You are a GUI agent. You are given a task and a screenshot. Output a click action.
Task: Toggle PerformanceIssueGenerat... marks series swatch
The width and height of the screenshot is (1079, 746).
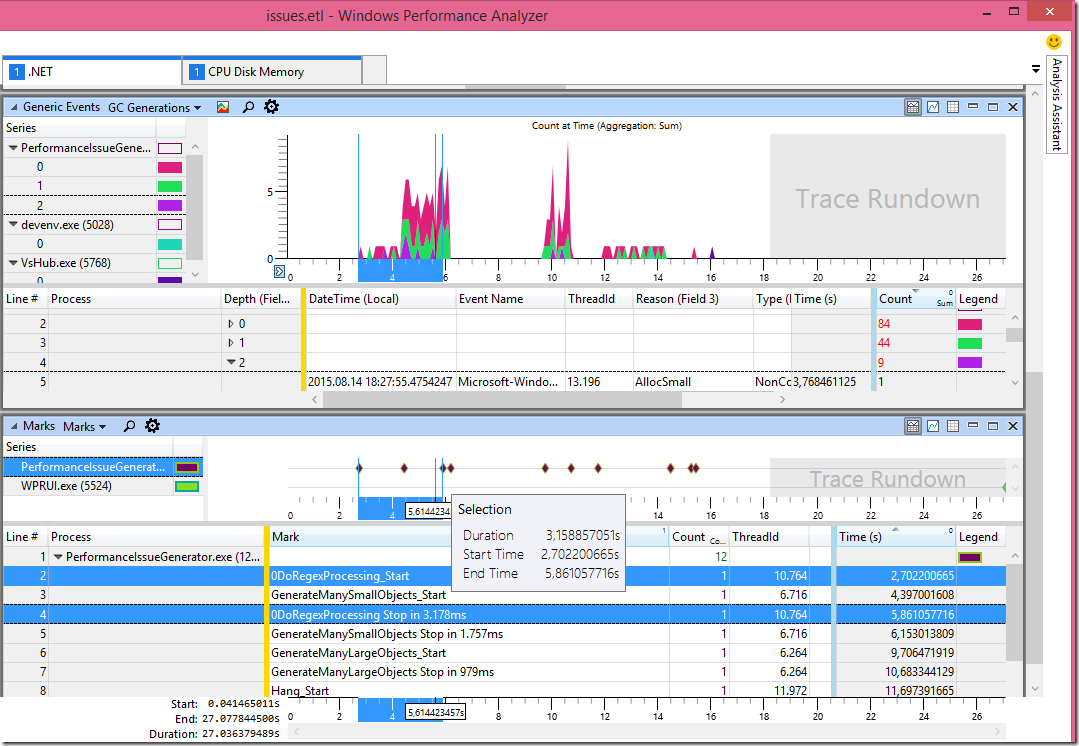coord(187,467)
